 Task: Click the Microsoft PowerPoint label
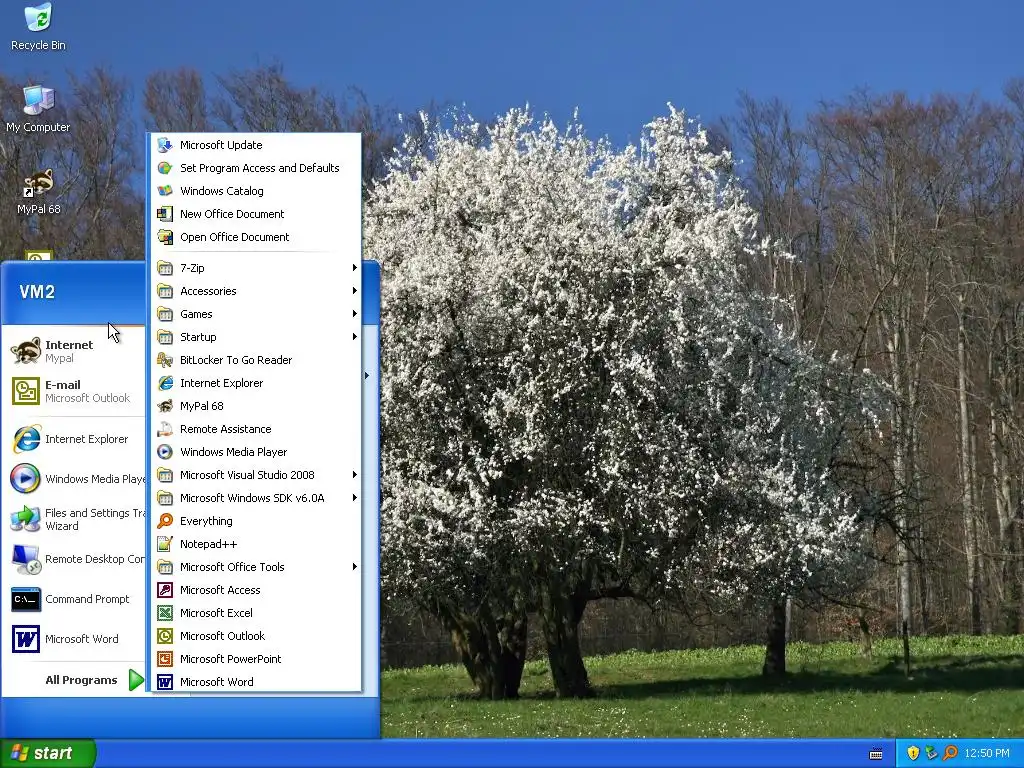point(231,659)
